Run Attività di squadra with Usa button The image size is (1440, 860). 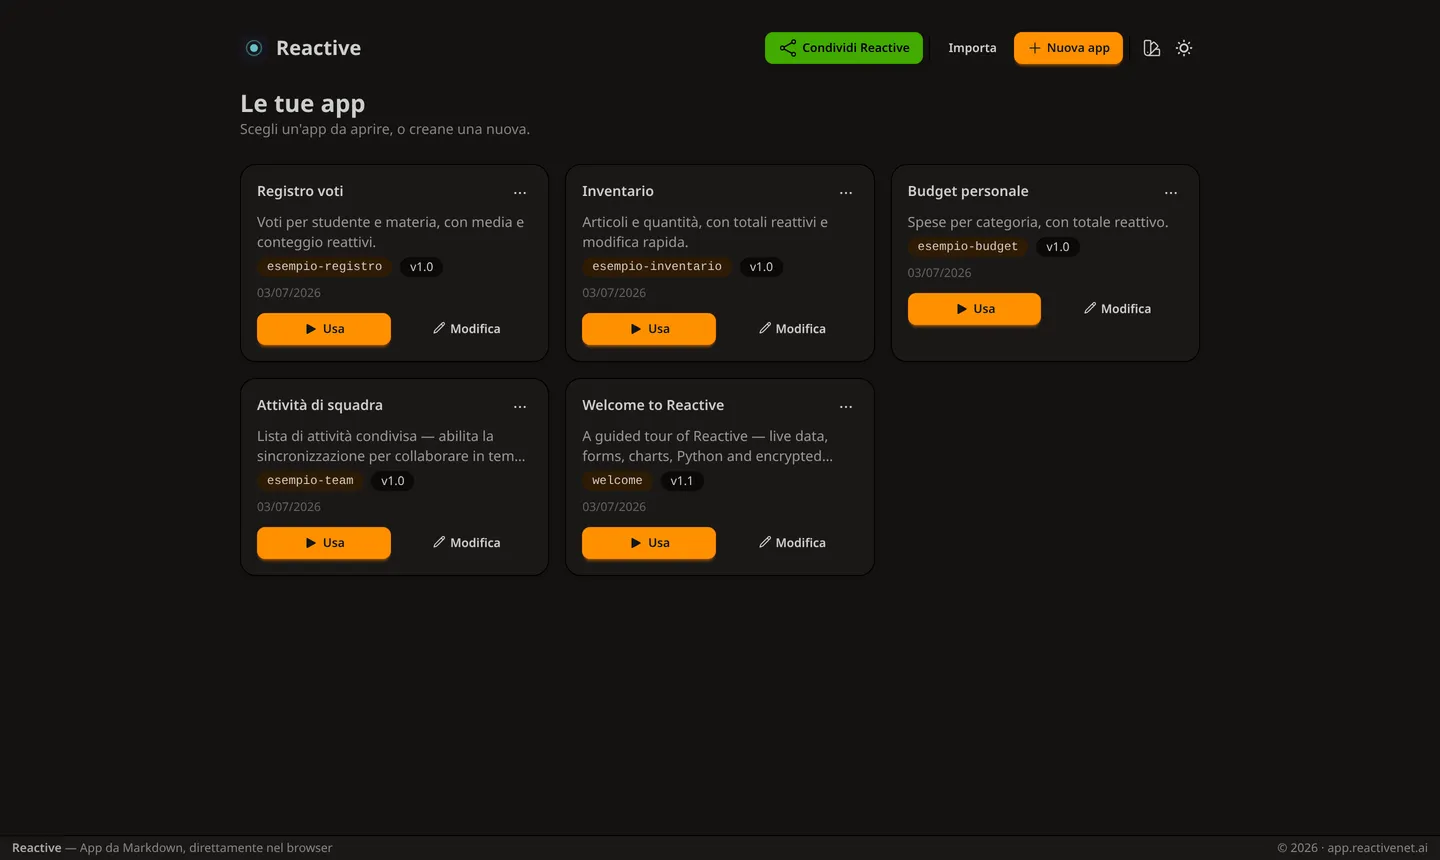click(x=324, y=543)
